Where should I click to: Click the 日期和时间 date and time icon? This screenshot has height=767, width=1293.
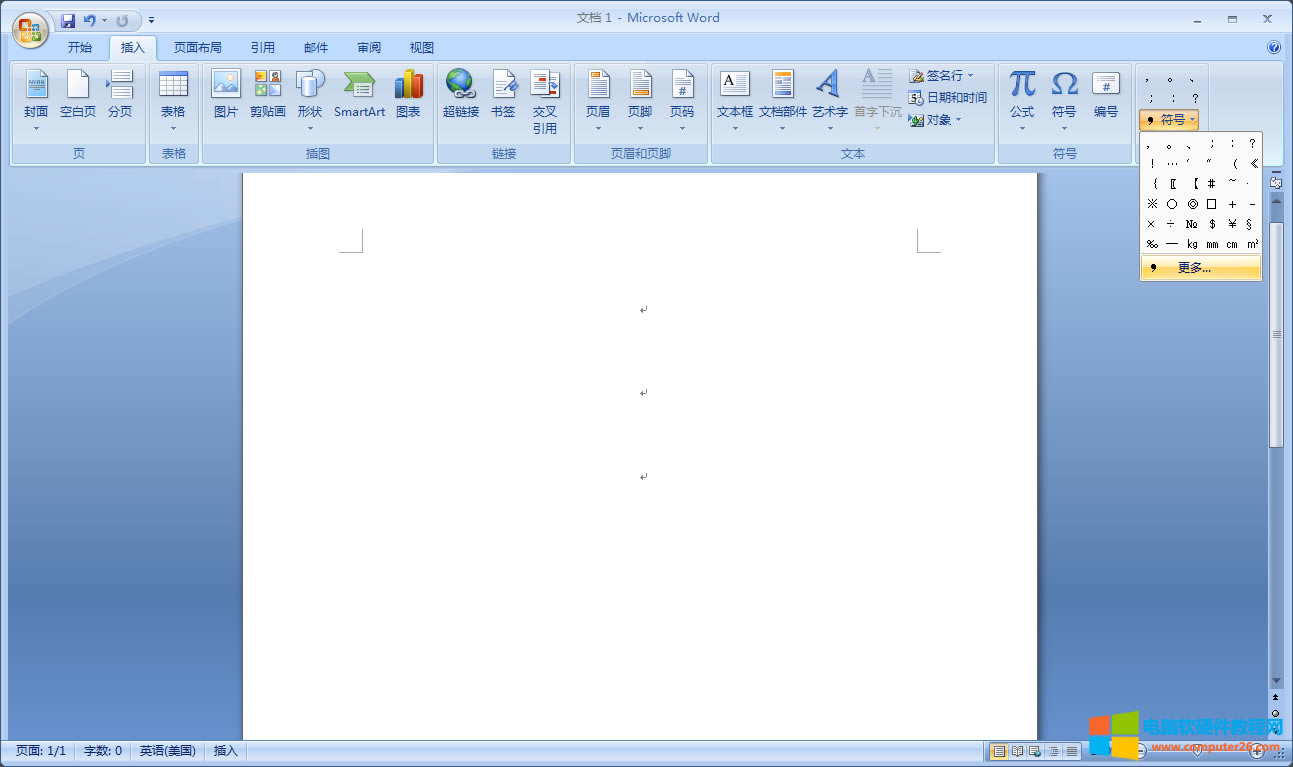tap(947, 97)
